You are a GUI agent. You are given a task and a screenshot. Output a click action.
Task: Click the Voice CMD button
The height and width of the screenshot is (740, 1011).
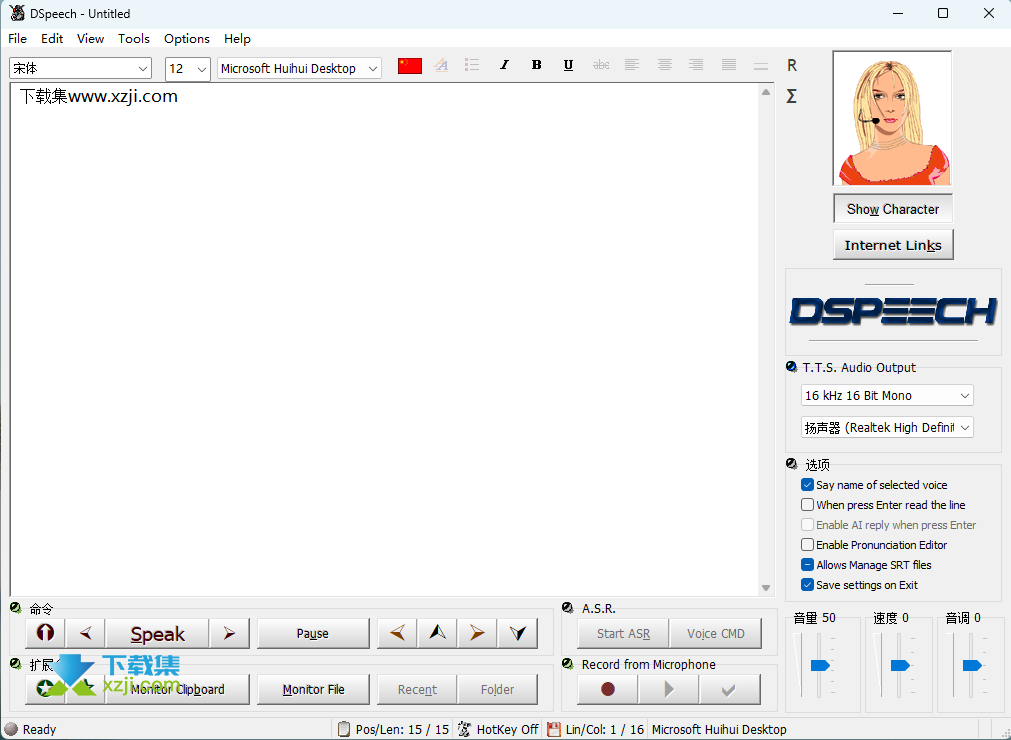[716, 634]
